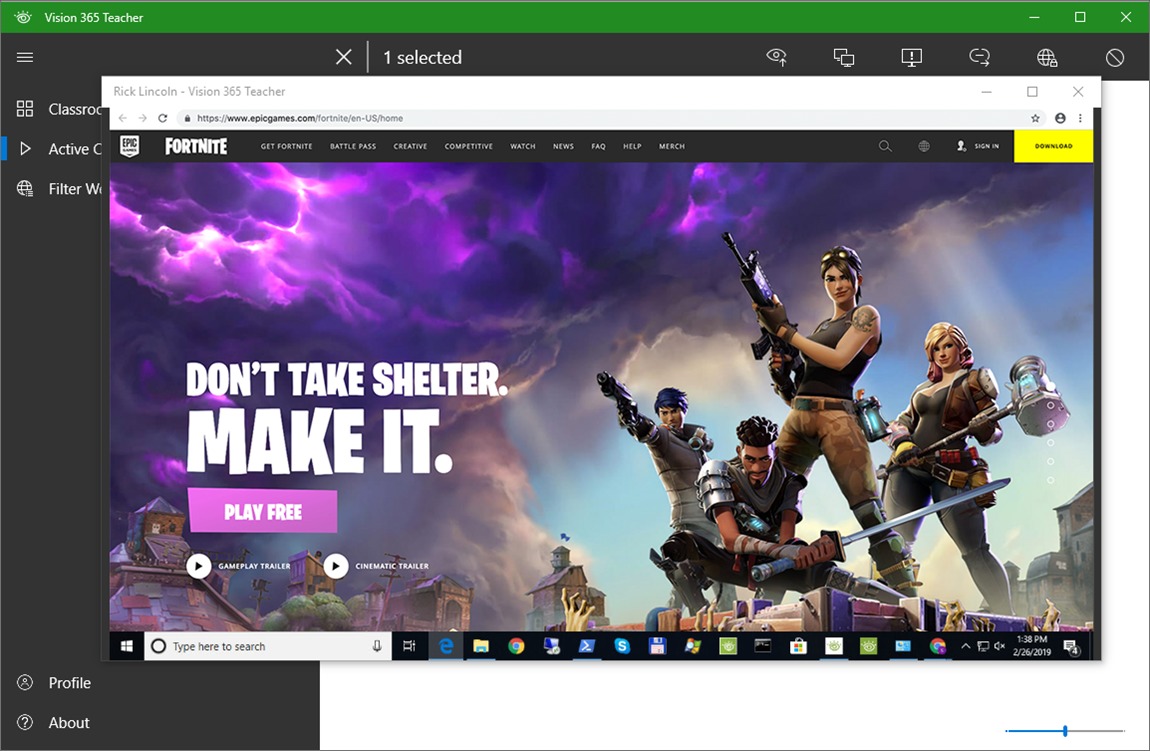Open Task View from the taskbar
Viewport: 1150px width, 751px height.
pos(409,646)
